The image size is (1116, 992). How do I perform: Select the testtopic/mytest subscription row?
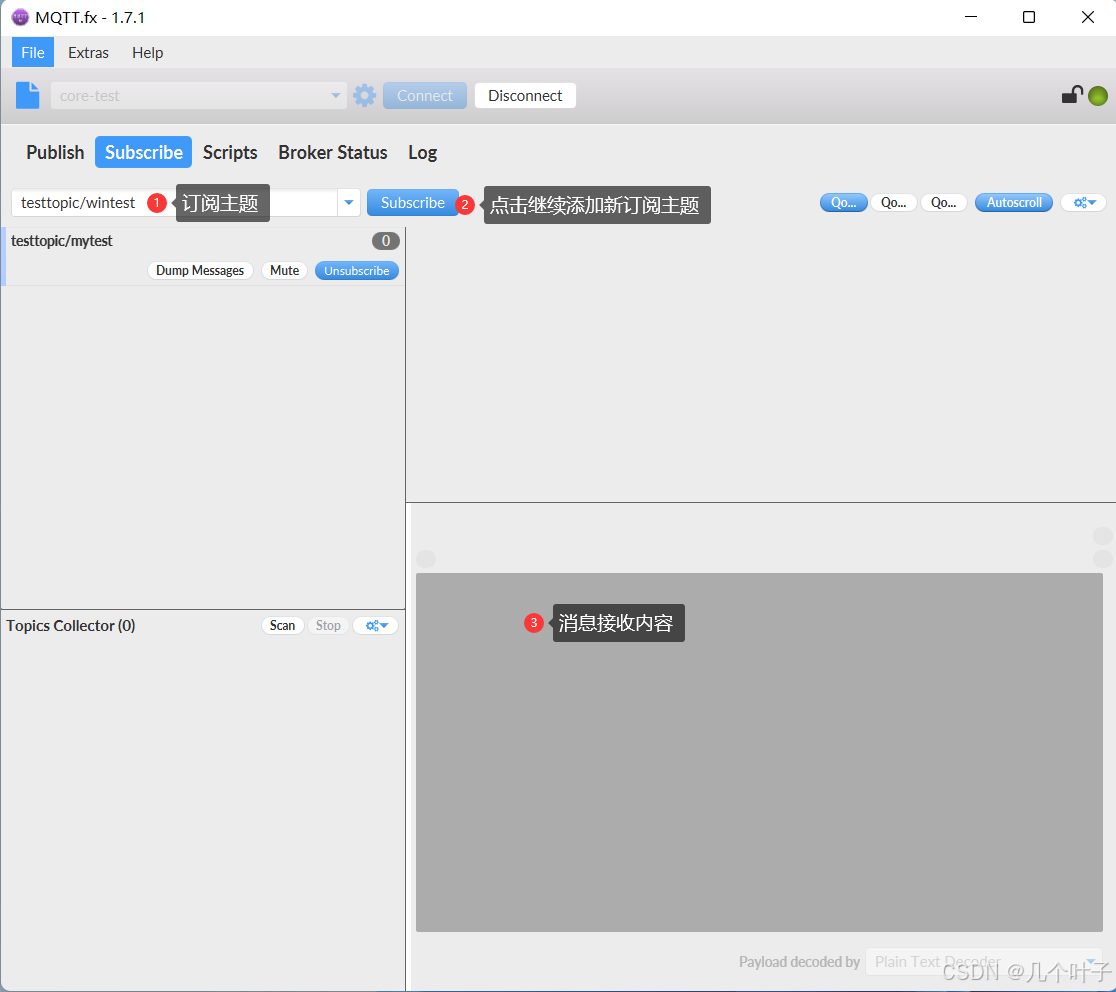(x=204, y=256)
